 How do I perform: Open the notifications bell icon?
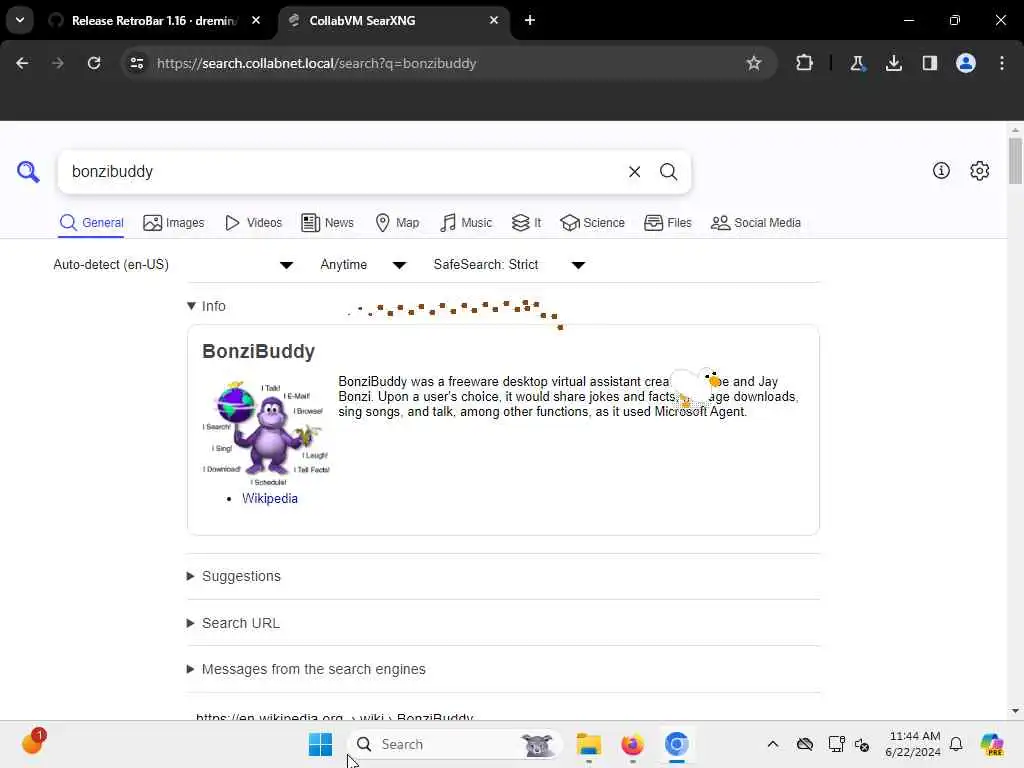956,744
